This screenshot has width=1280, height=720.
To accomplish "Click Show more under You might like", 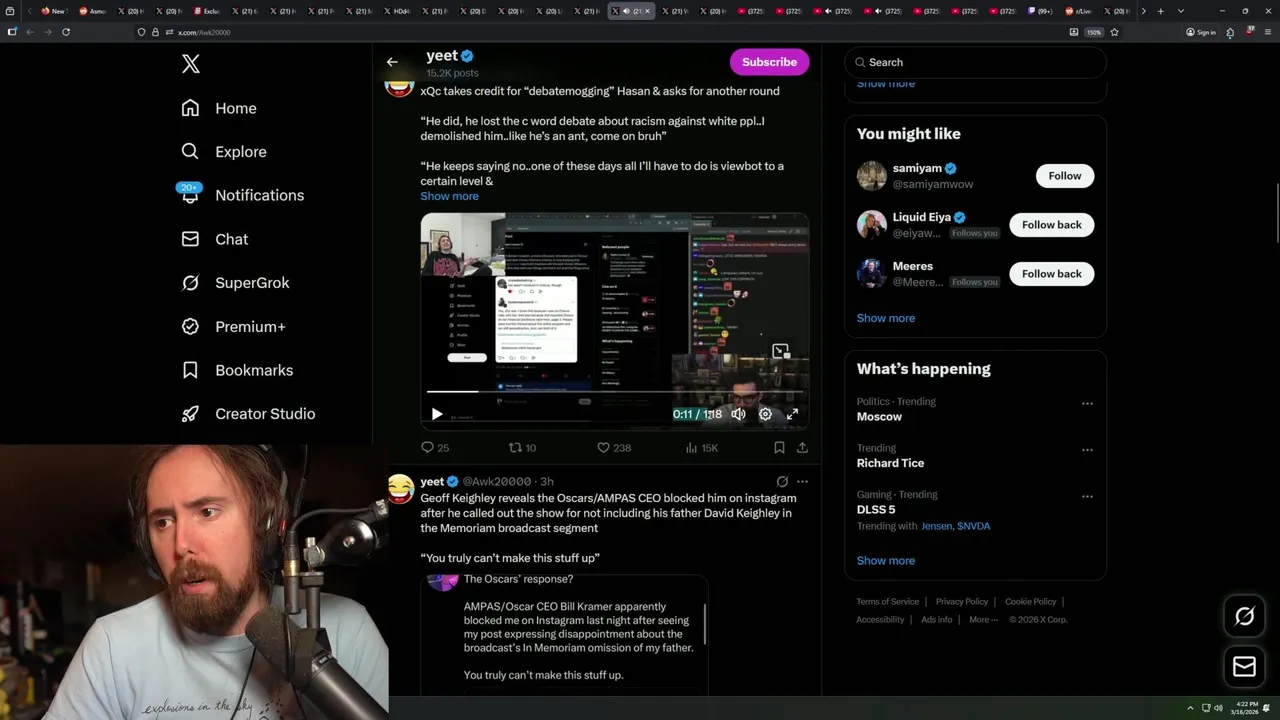I will 885,318.
